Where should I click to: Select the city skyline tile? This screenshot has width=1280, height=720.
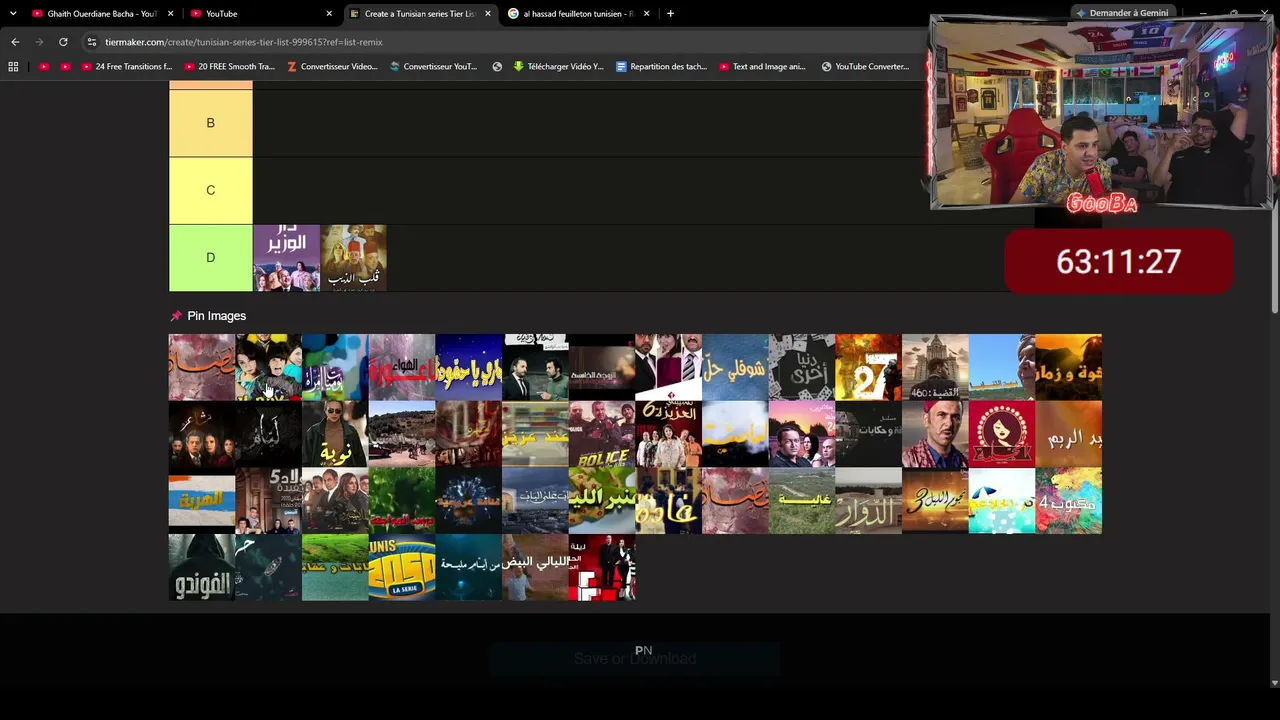(535, 501)
